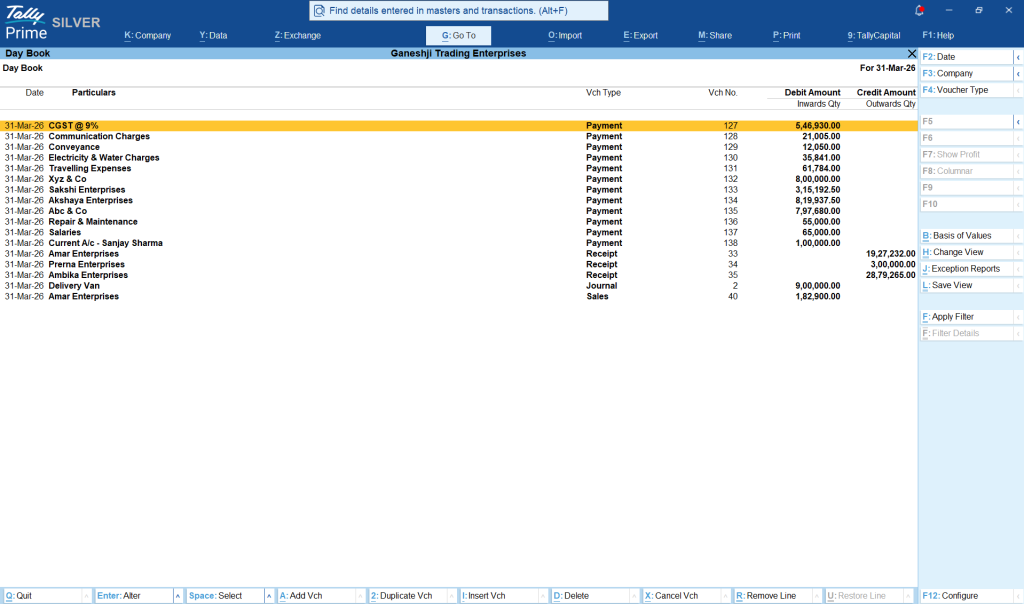Select the Communication Charges entry
Screen dimensions: 1024x604
pyautogui.click(x=458, y=136)
